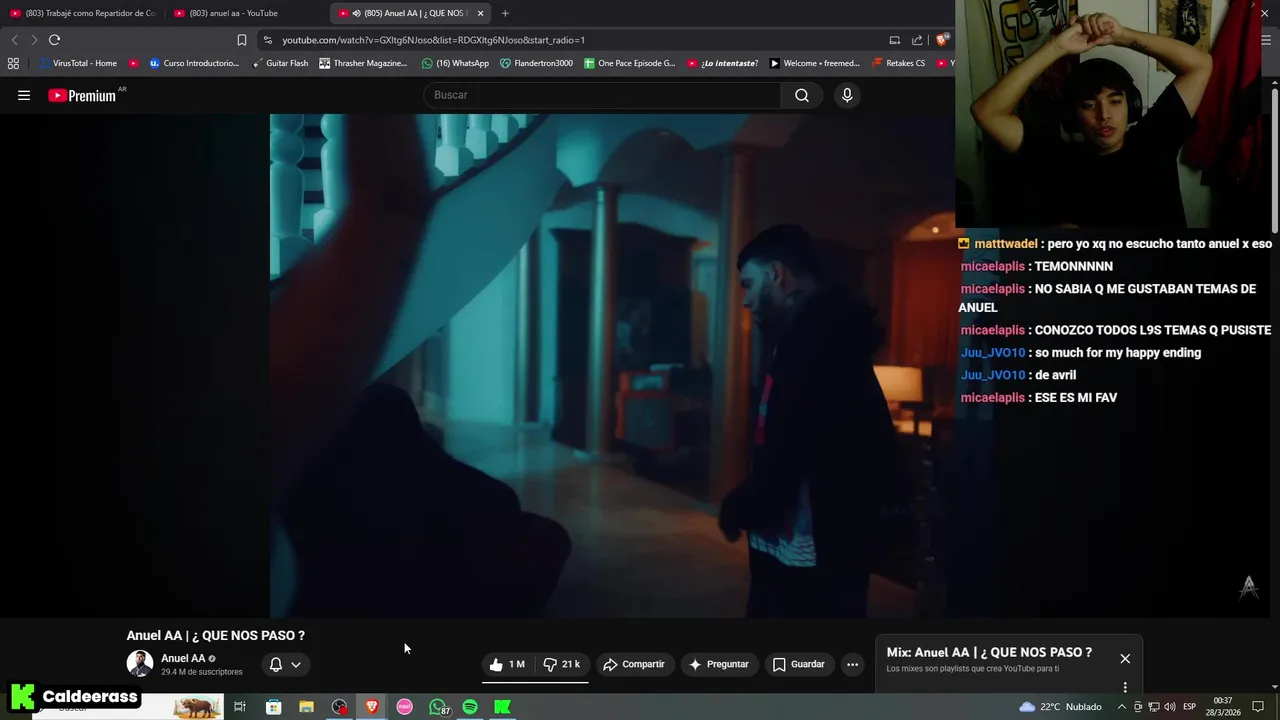1280x720 pixels.
Task: Open the 22°C Nublado weather widget
Action: [1060, 707]
